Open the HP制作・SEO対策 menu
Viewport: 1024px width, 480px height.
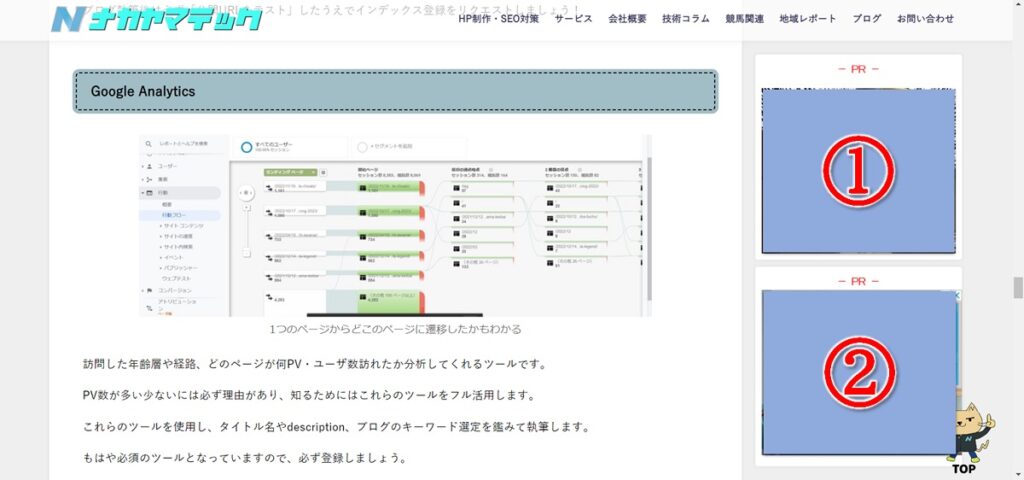[498, 18]
